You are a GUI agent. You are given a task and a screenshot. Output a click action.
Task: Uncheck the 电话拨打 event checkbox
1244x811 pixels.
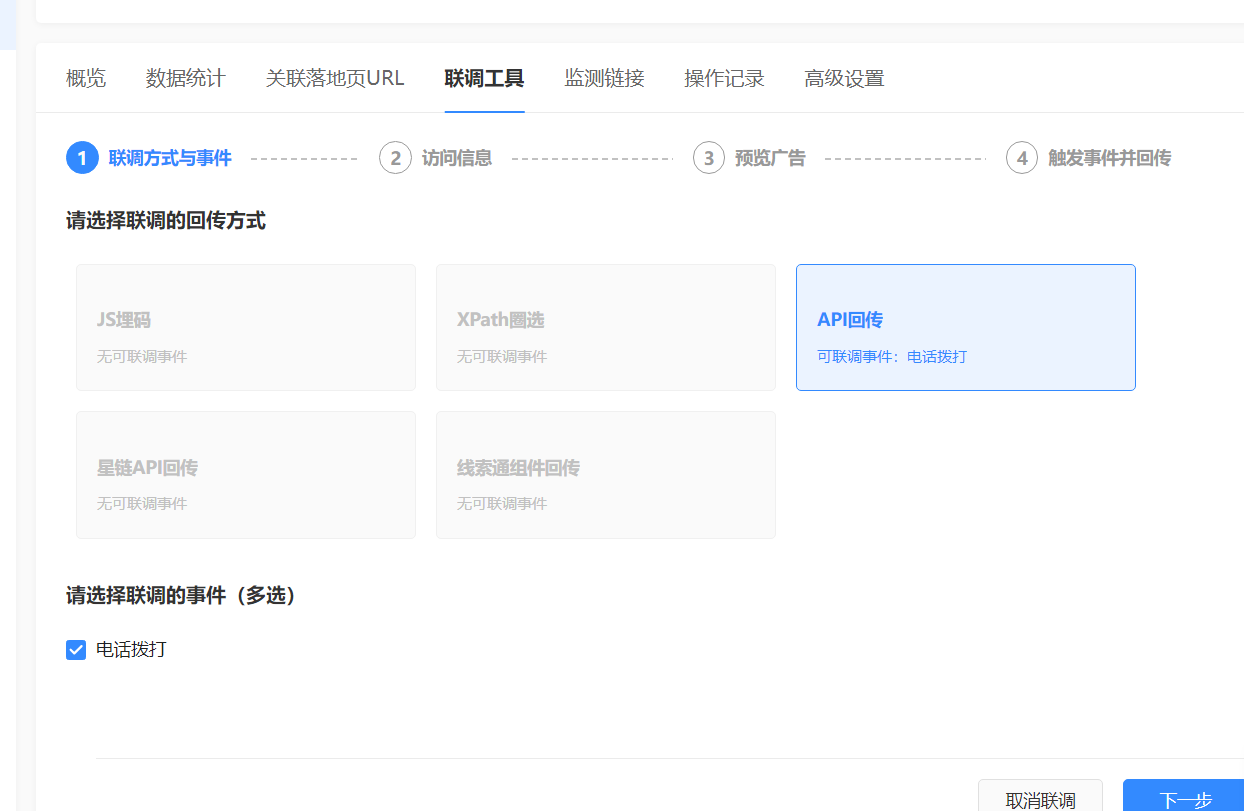pyautogui.click(x=76, y=650)
